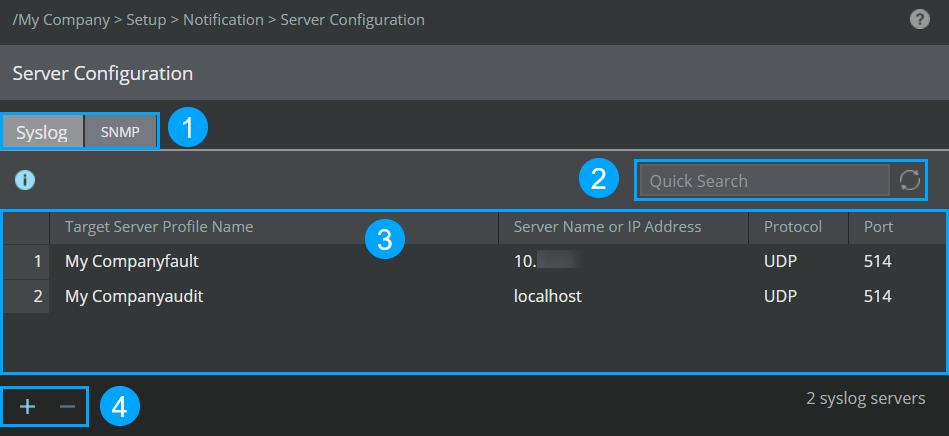Click port 514 in My Companyaudit row

(896, 296)
